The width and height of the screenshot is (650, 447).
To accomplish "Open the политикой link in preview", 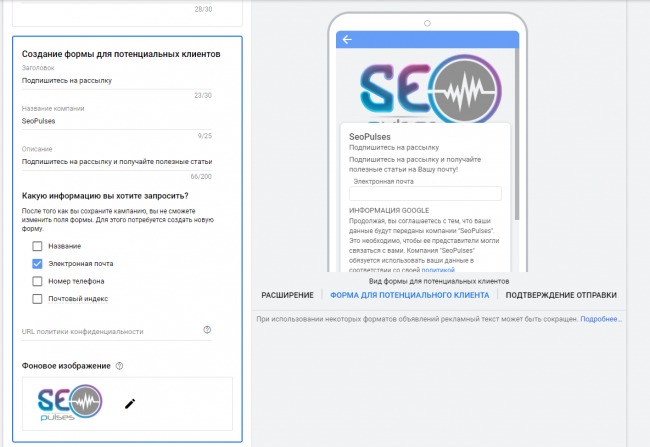I will point(437,269).
